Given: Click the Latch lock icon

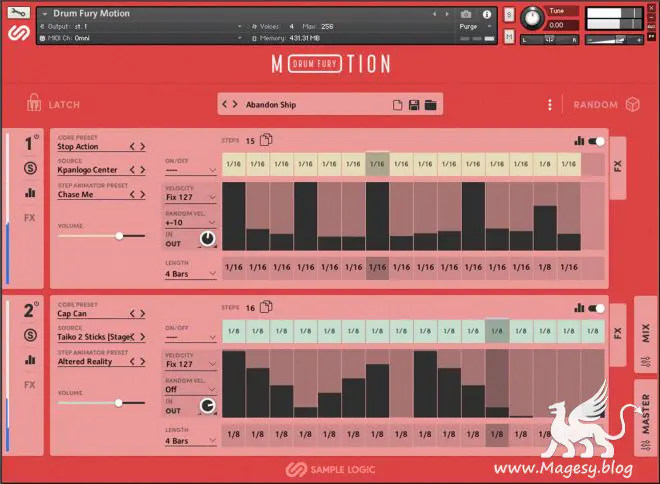Looking at the screenshot, I should (x=34, y=103).
